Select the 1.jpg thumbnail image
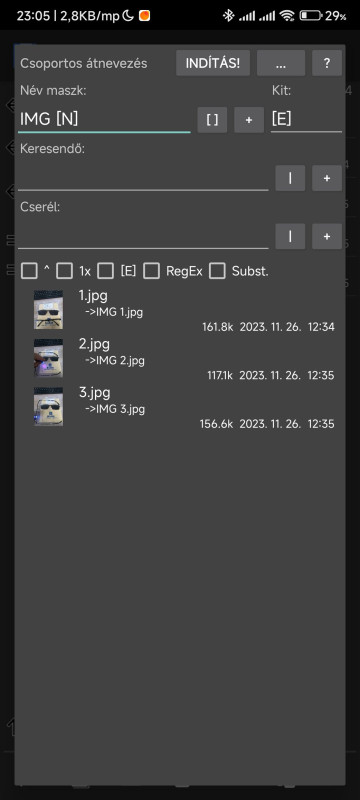This screenshot has height=800, width=360. (x=48, y=310)
